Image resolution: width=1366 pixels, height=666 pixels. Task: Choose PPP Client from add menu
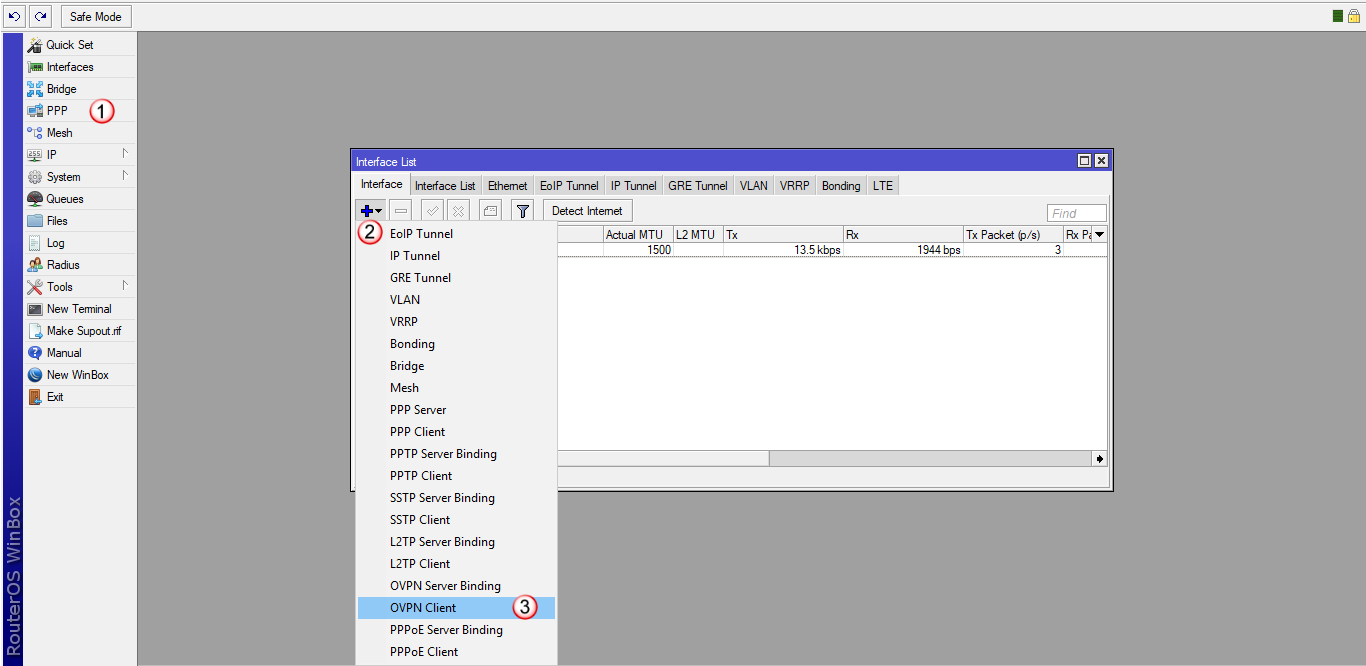[456, 432]
